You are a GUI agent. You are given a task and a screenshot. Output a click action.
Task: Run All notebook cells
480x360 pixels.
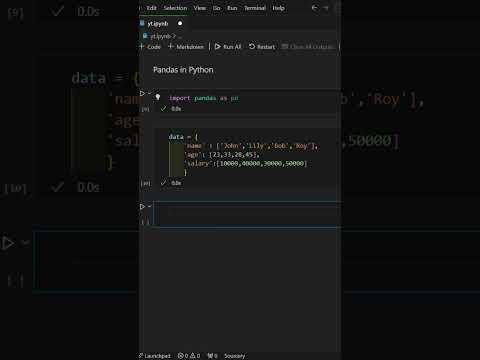click(228, 47)
